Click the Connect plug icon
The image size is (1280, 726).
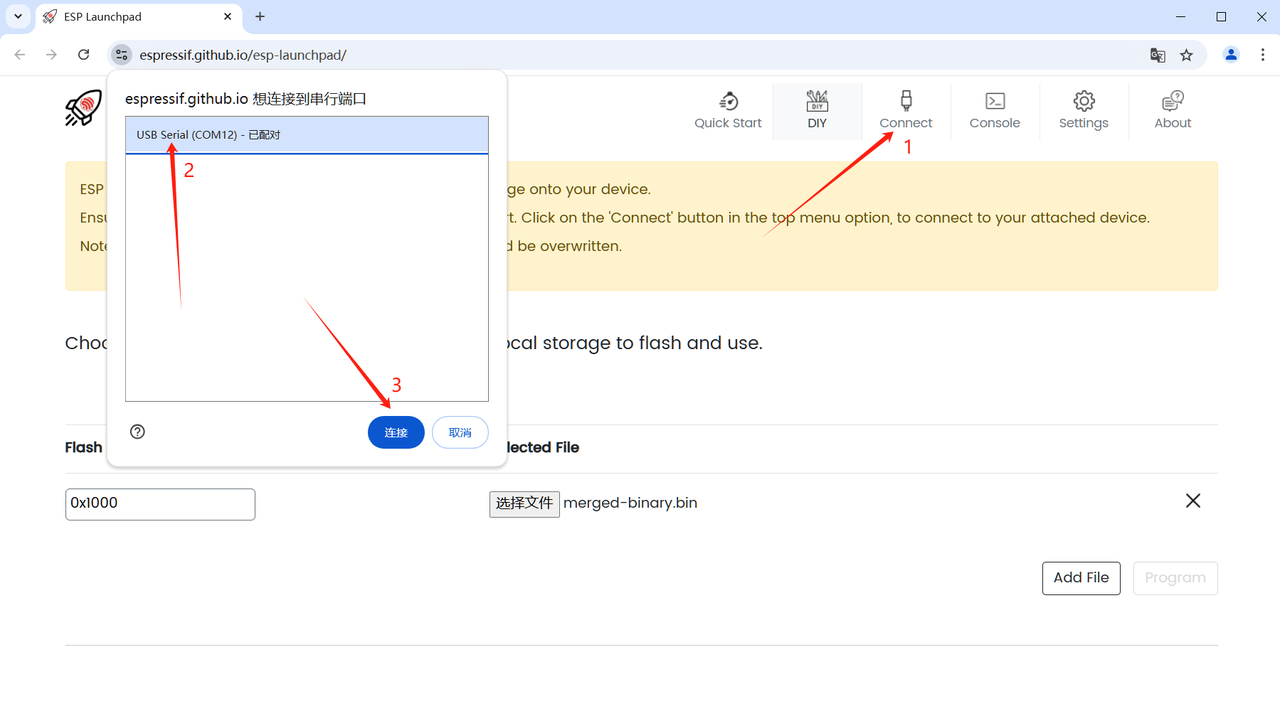pos(906,101)
